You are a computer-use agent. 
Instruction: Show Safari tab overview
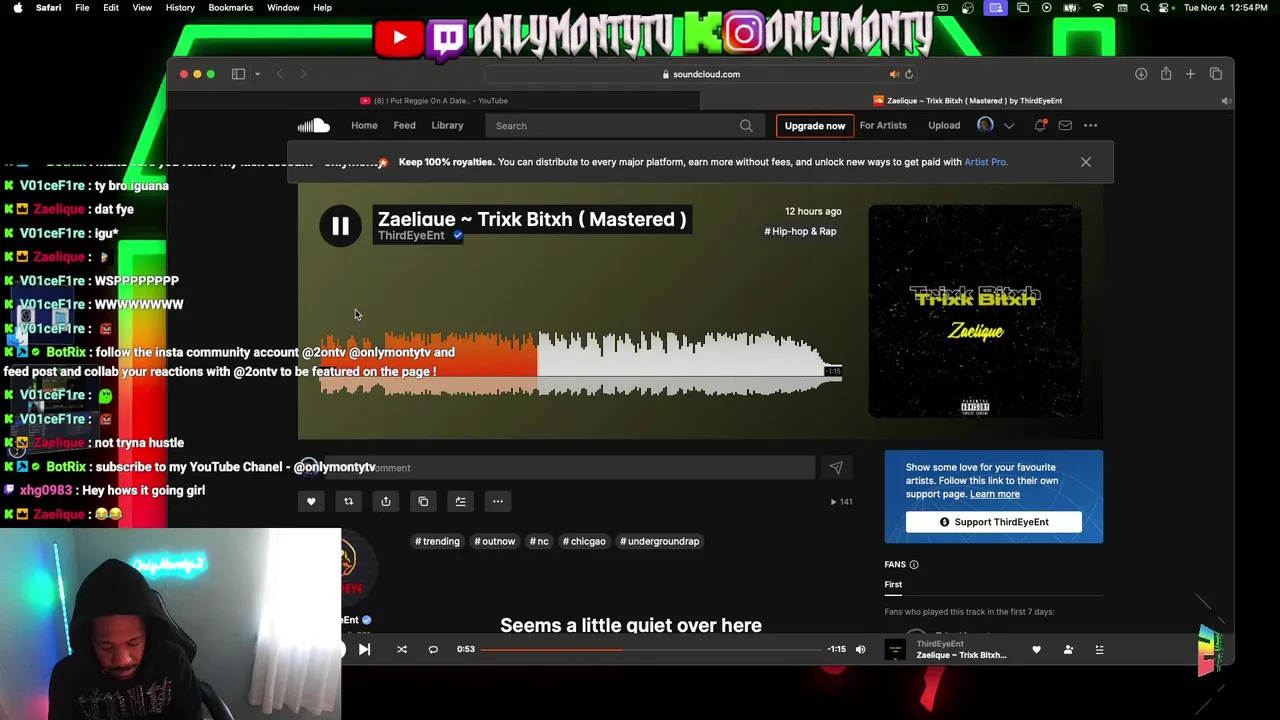[x=1216, y=74]
